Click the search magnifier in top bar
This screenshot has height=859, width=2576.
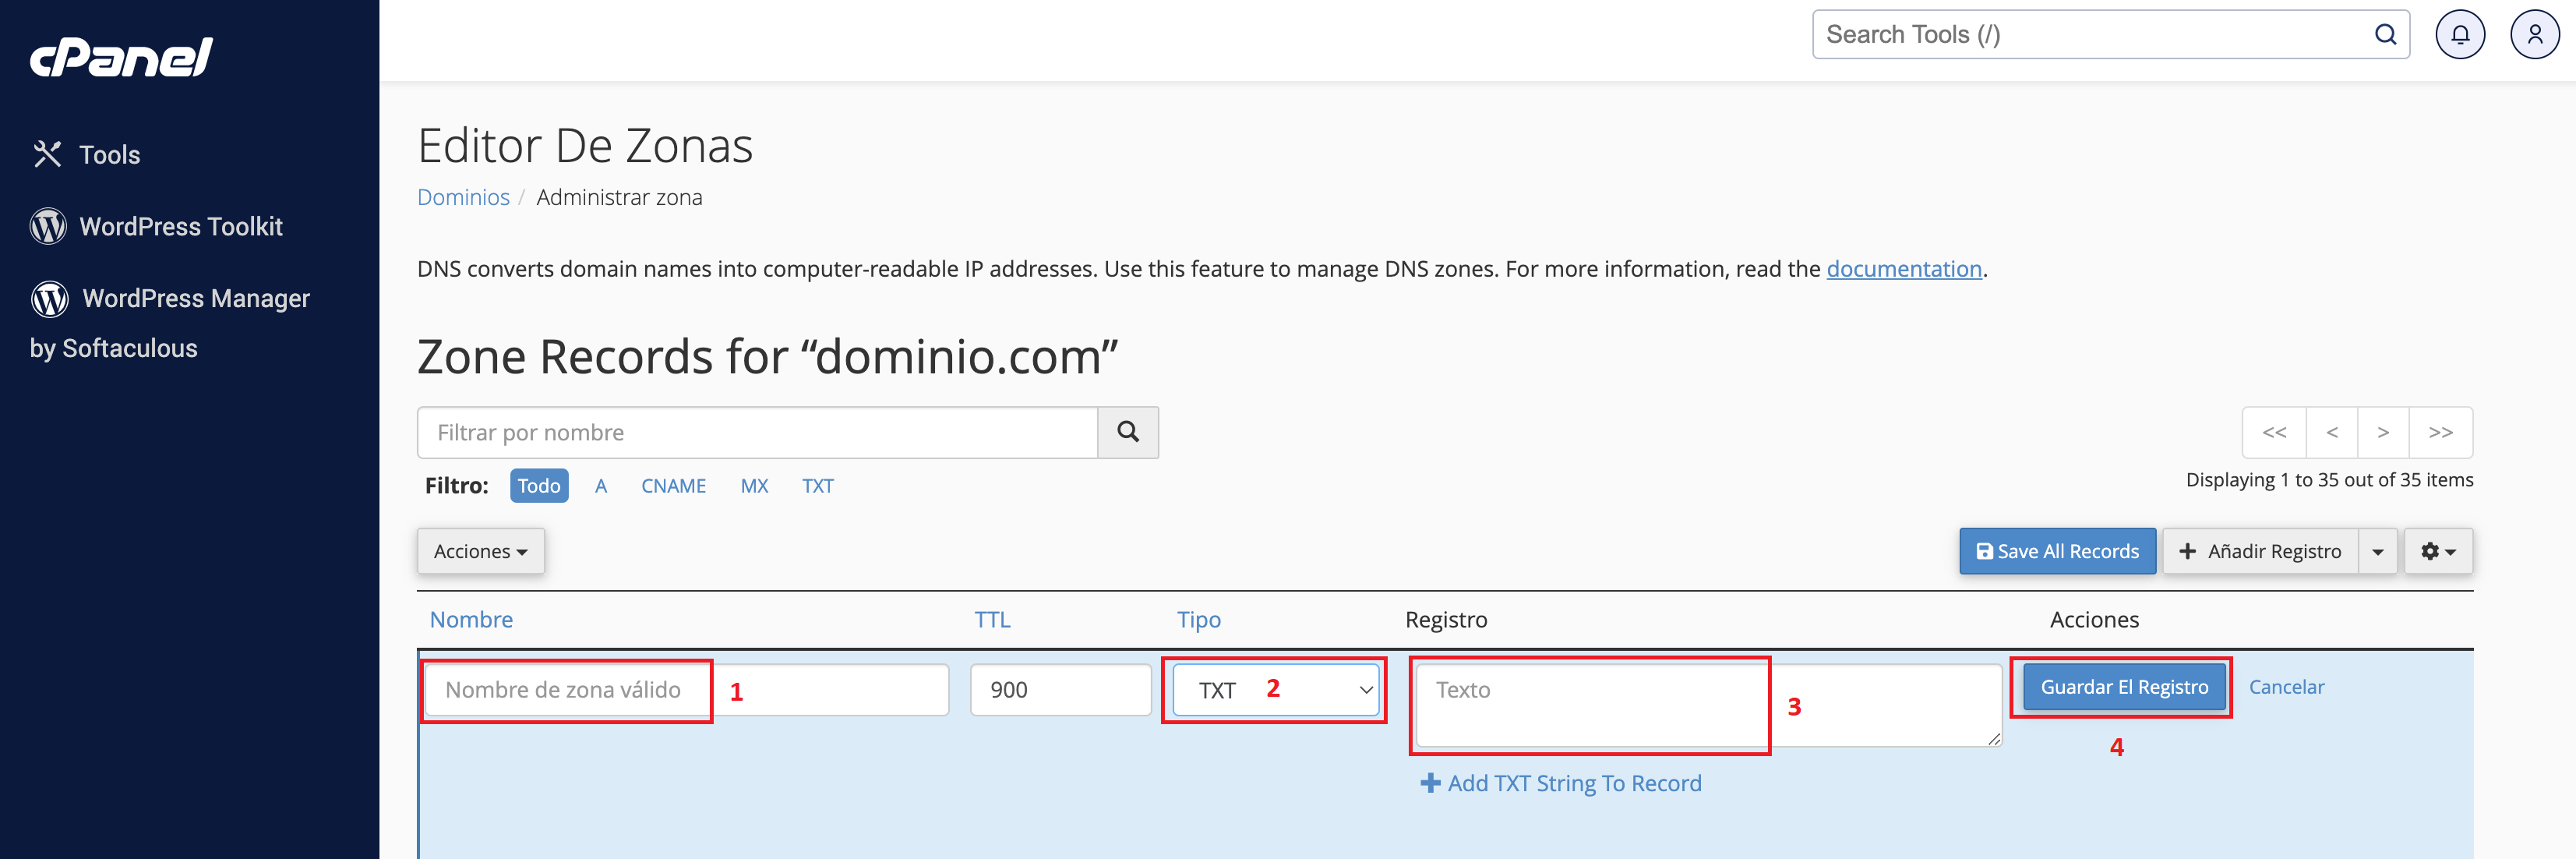point(2385,35)
